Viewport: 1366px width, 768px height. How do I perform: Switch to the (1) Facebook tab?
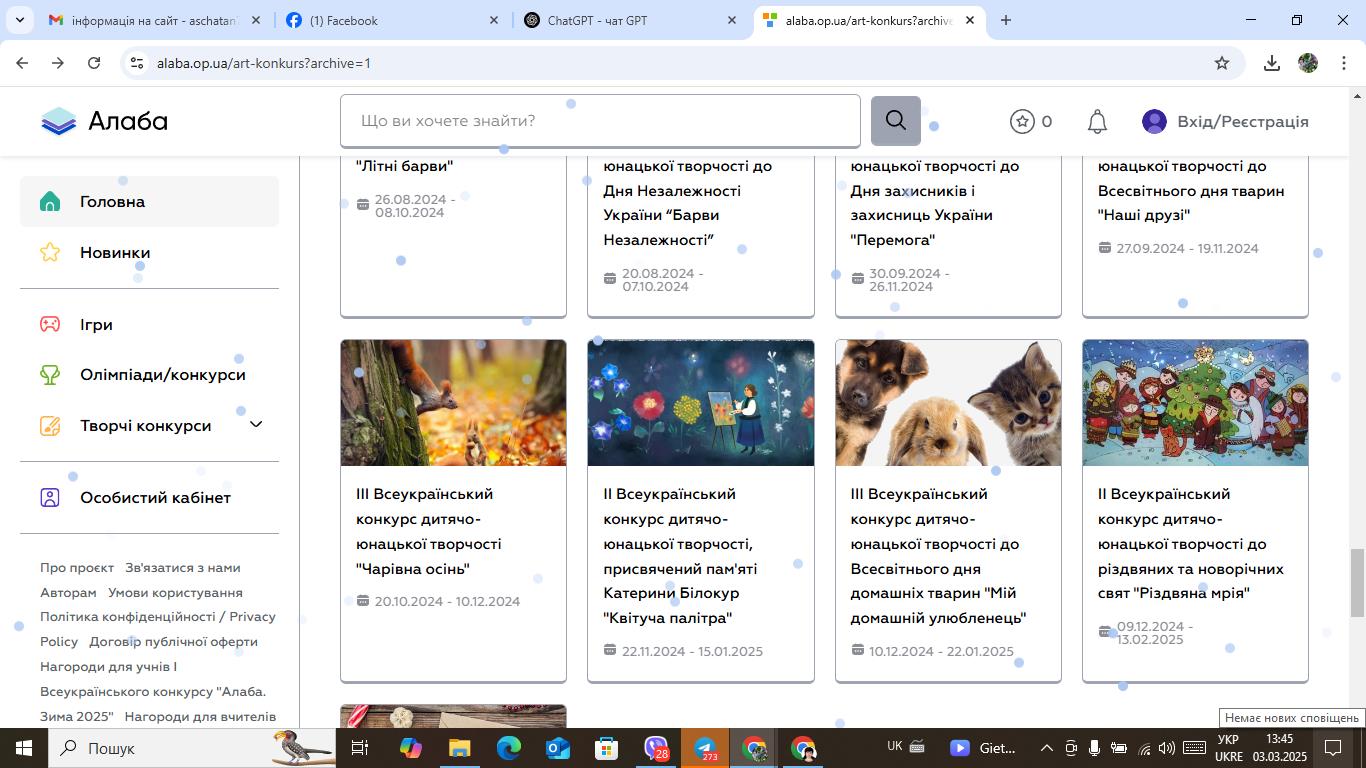click(x=392, y=20)
